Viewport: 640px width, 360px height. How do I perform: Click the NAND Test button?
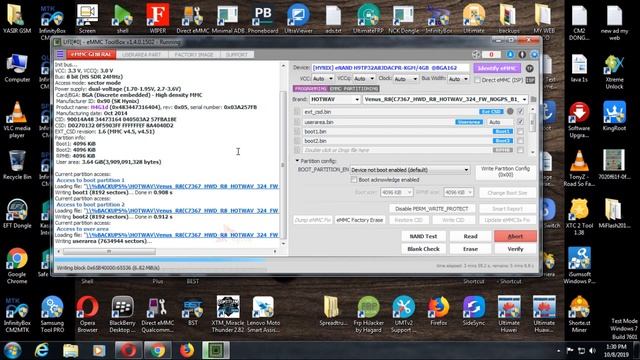pos(423,236)
